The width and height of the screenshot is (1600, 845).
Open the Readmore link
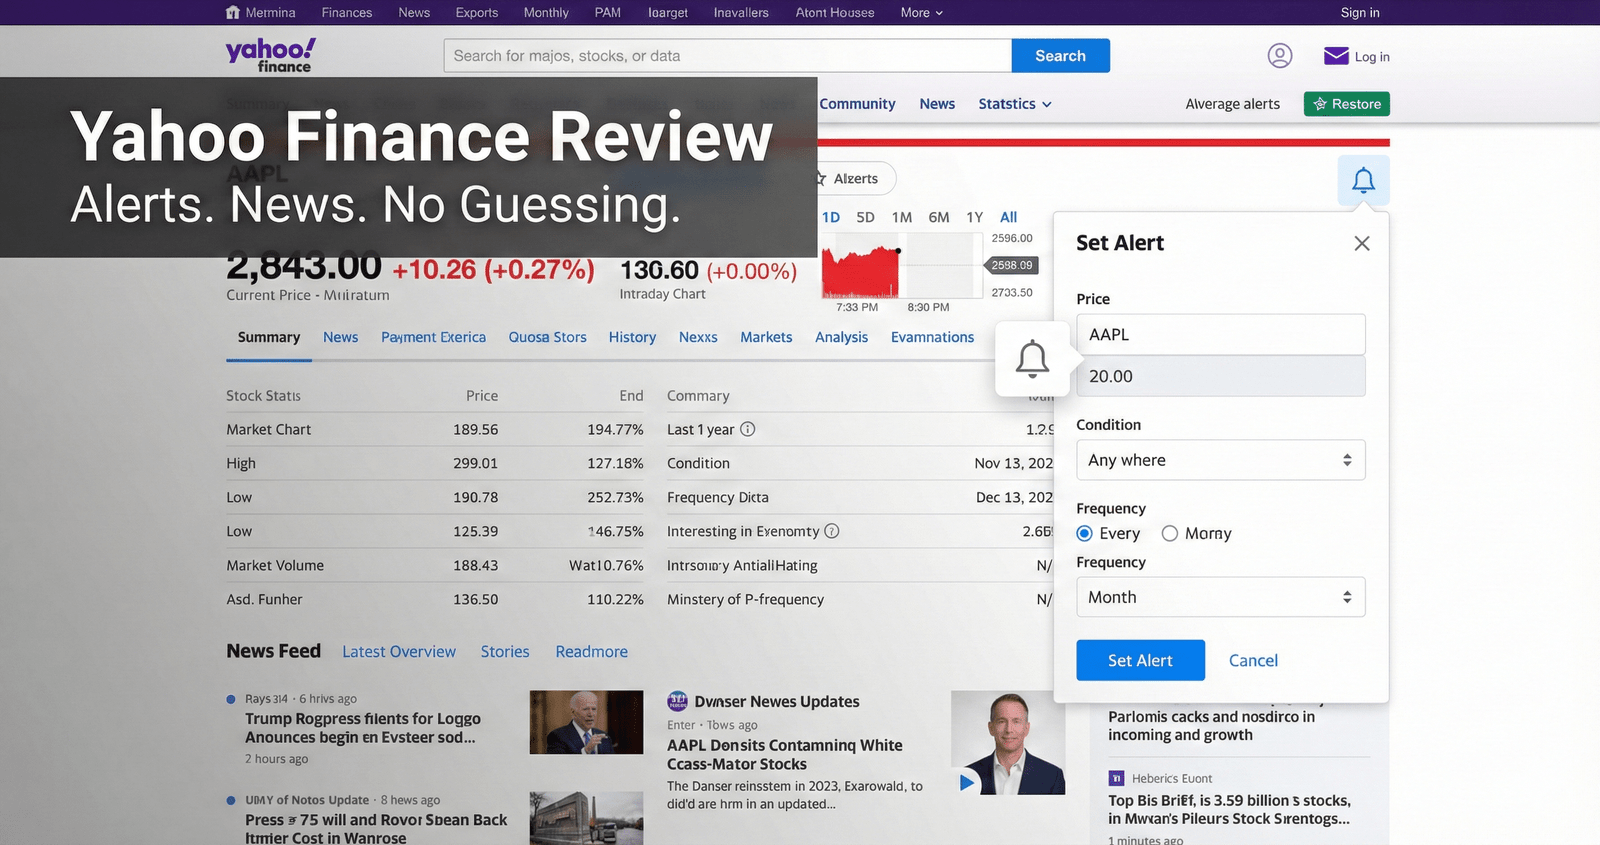[x=592, y=652]
